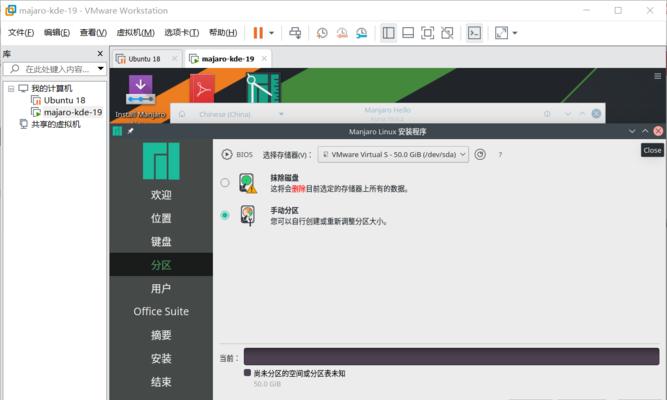Pause the virtual machine
Screen dimensions: 667x400
pyautogui.click(x=258, y=33)
